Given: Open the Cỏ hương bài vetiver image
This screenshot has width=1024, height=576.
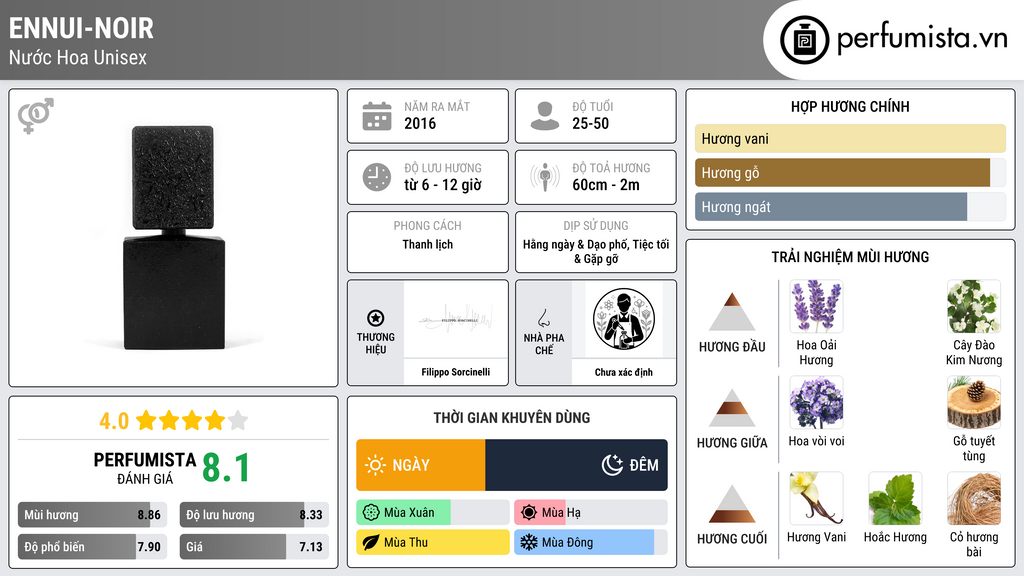Looking at the screenshot, I should pyautogui.click(x=974, y=498).
